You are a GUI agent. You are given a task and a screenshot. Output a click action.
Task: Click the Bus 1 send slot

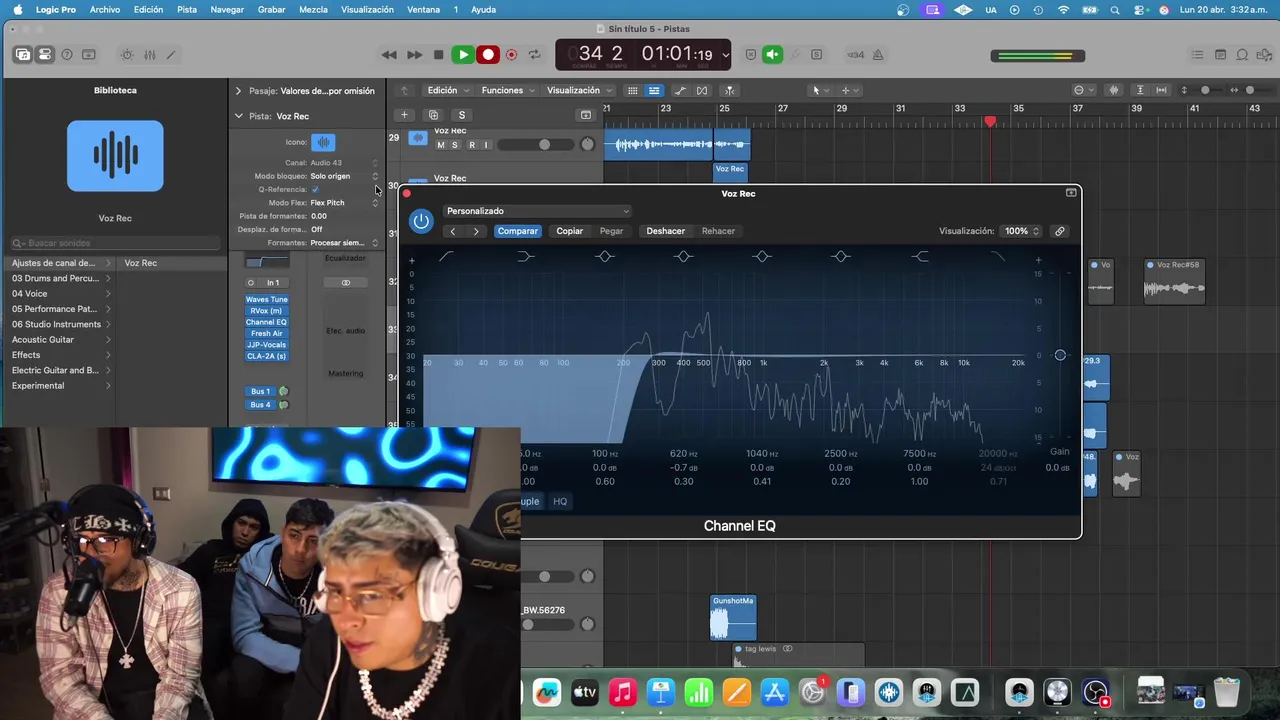click(260, 391)
